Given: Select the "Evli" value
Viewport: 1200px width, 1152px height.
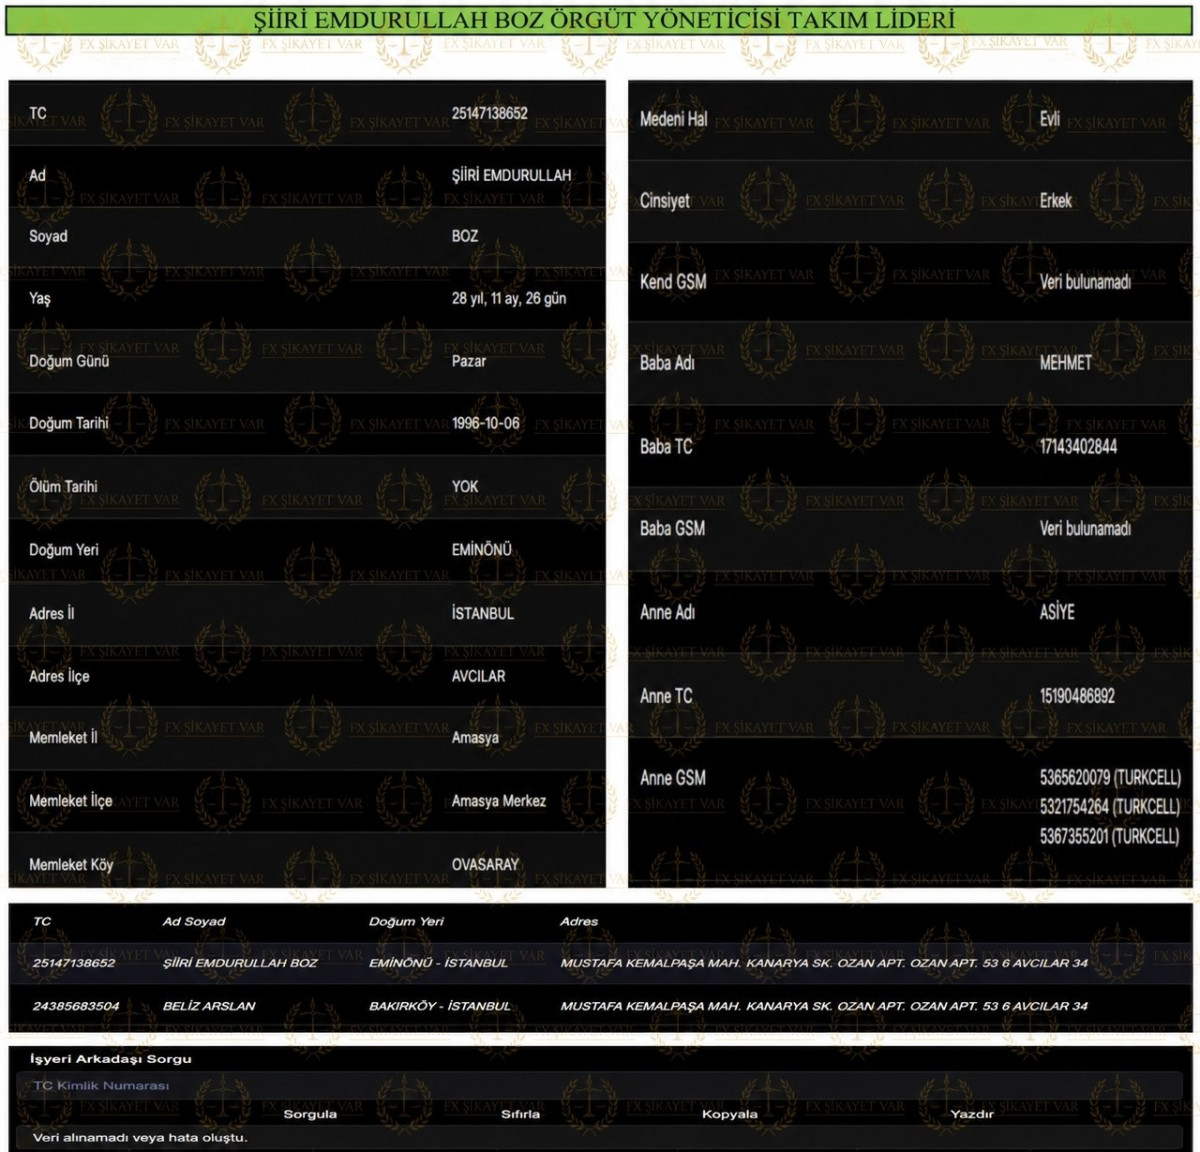Looking at the screenshot, I should [1050, 119].
